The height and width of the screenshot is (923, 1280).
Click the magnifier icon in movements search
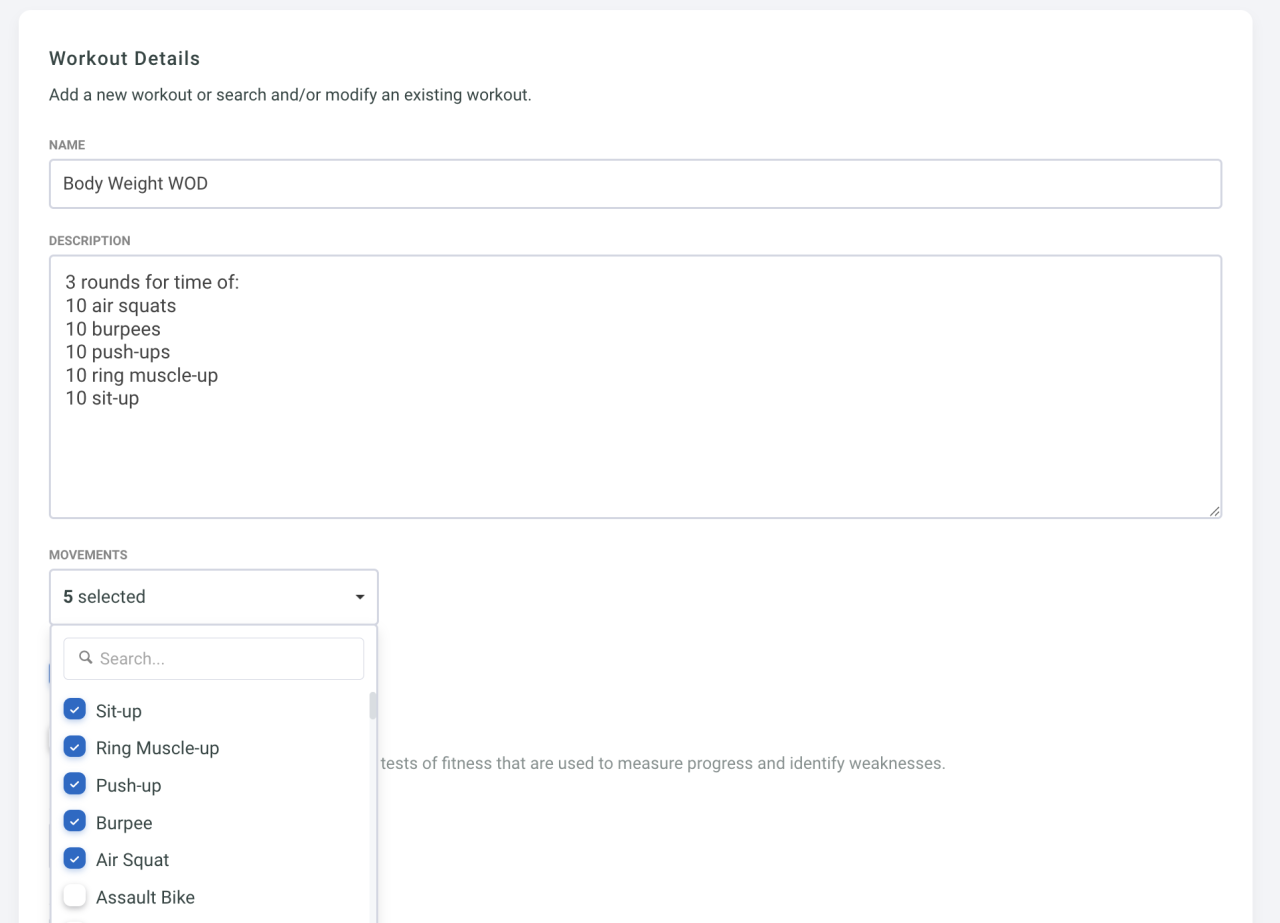(86, 658)
